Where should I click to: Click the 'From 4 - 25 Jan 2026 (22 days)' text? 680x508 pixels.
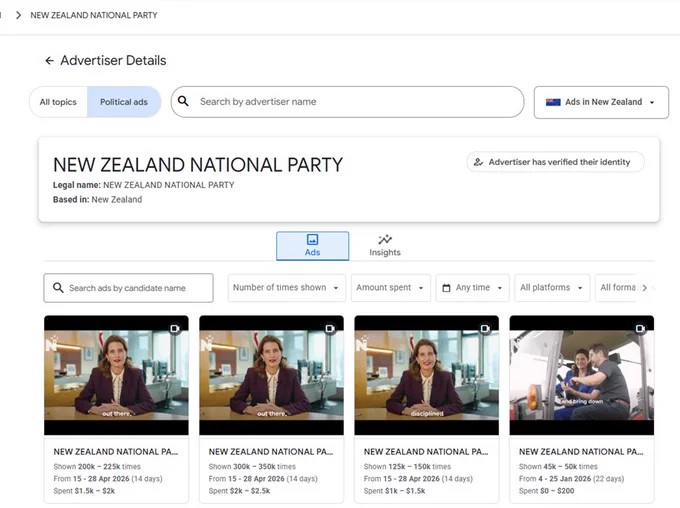coord(572,479)
